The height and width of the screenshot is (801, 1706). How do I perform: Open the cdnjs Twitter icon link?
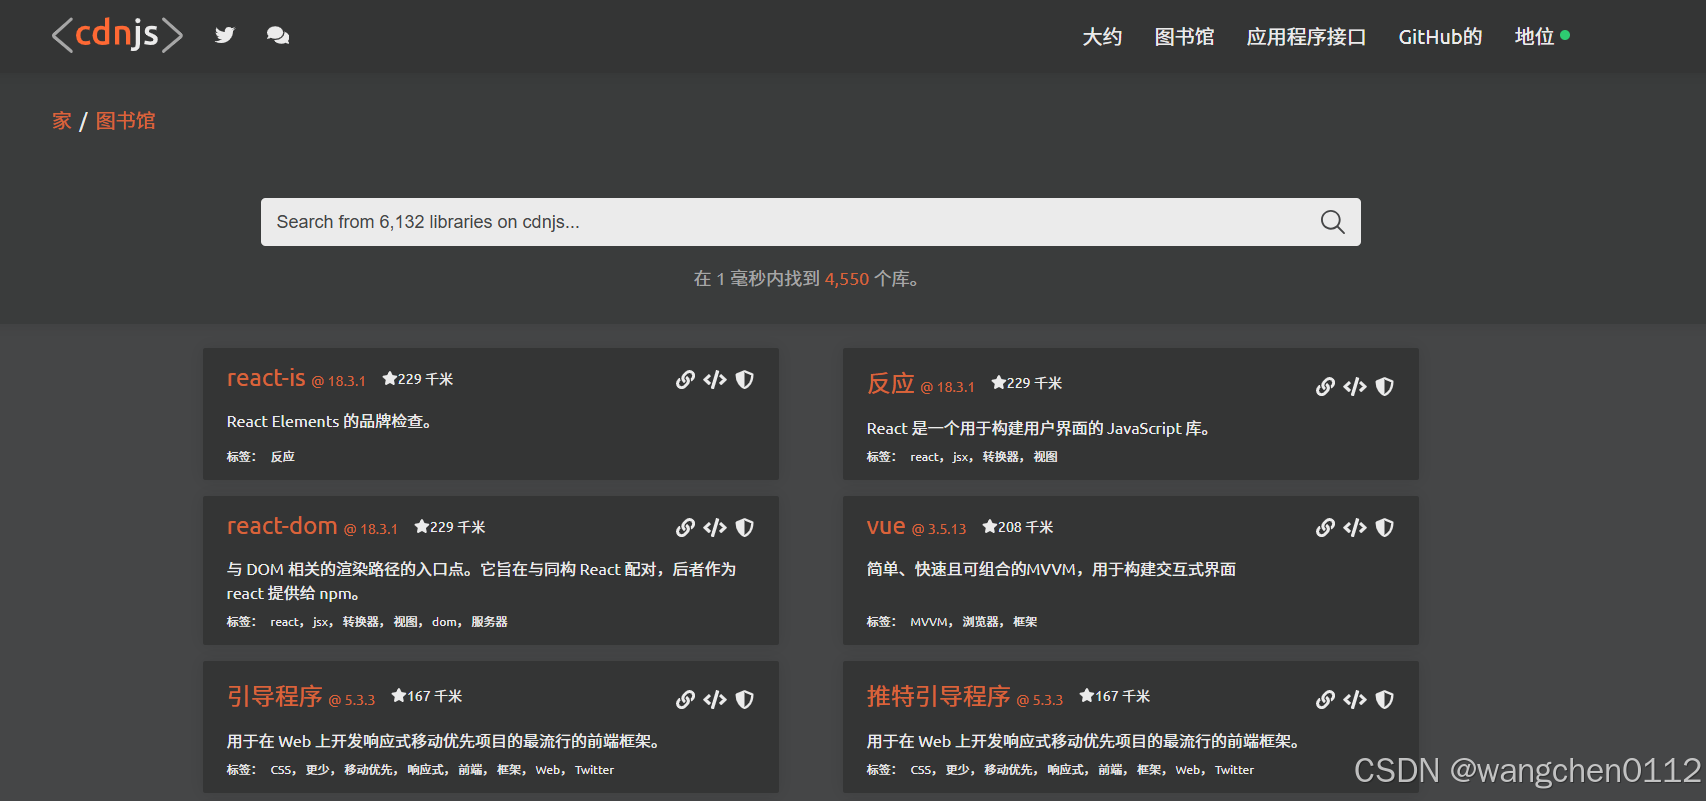[x=225, y=35]
